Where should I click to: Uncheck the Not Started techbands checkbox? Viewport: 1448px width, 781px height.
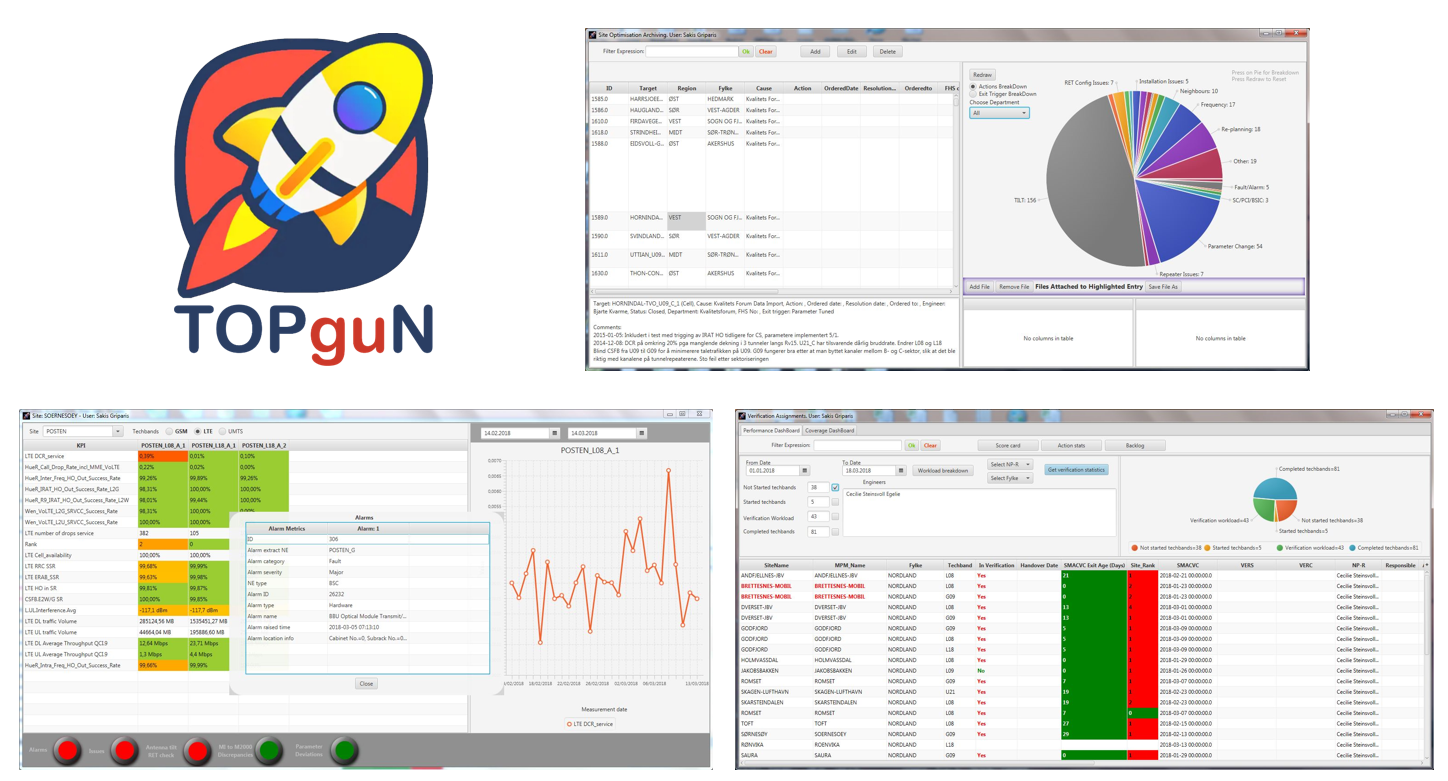(835, 487)
